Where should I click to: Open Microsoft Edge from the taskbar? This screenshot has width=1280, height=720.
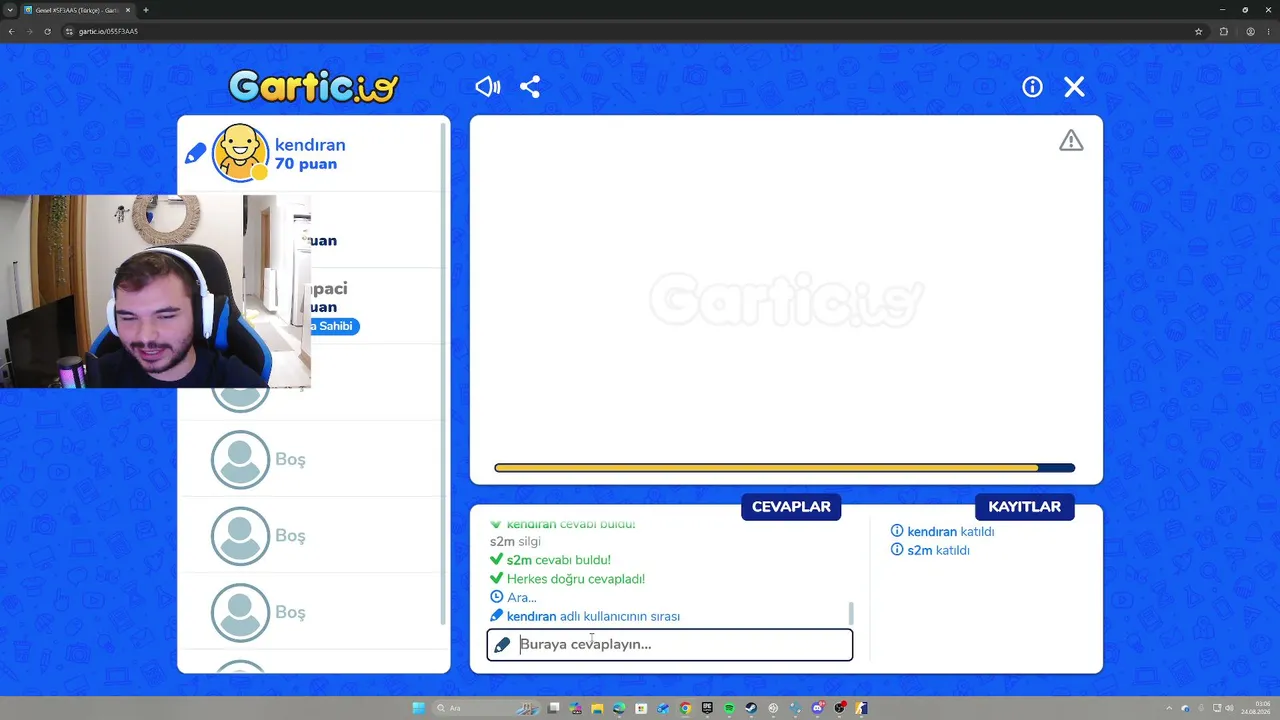click(619, 708)
